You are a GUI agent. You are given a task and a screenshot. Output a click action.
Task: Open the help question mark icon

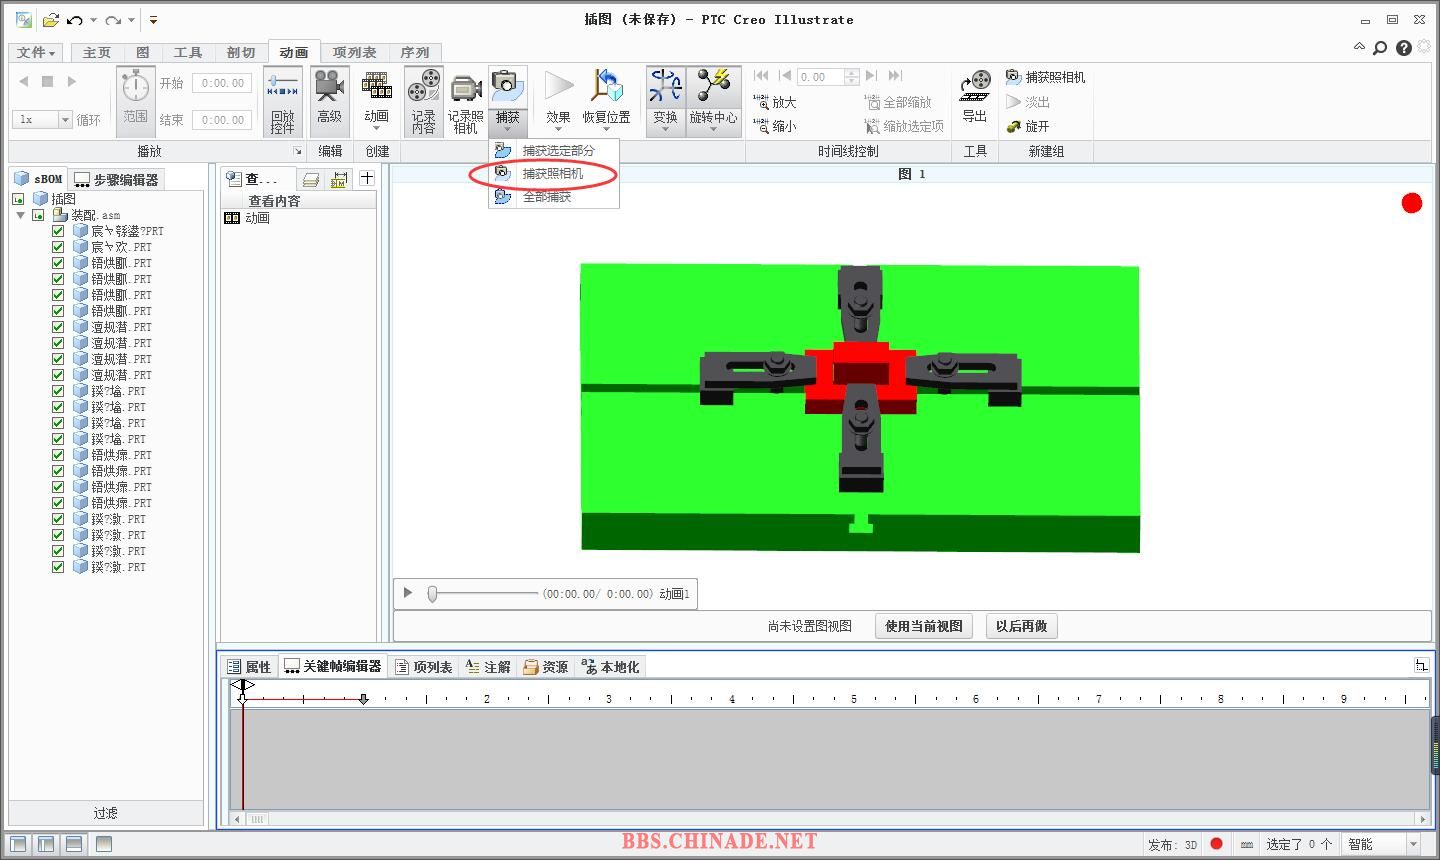1403,47
